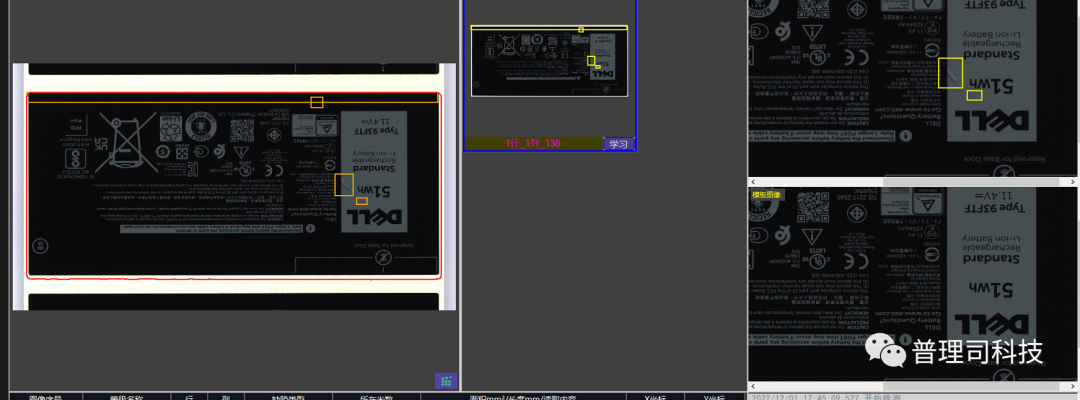Click the purple grid layout icon

(x=446, y=380)
